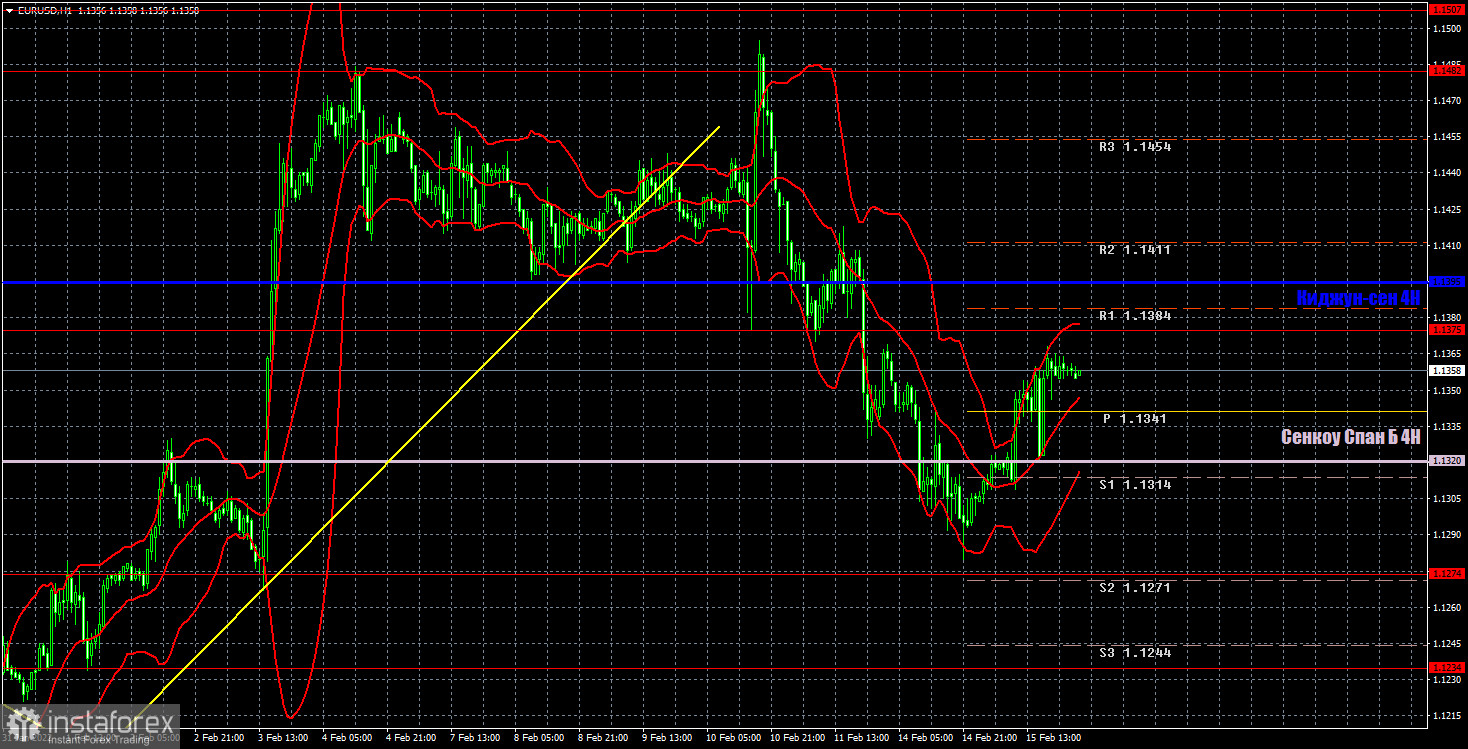Select the blue Киджун-сен 4H label

[1358, 298]
